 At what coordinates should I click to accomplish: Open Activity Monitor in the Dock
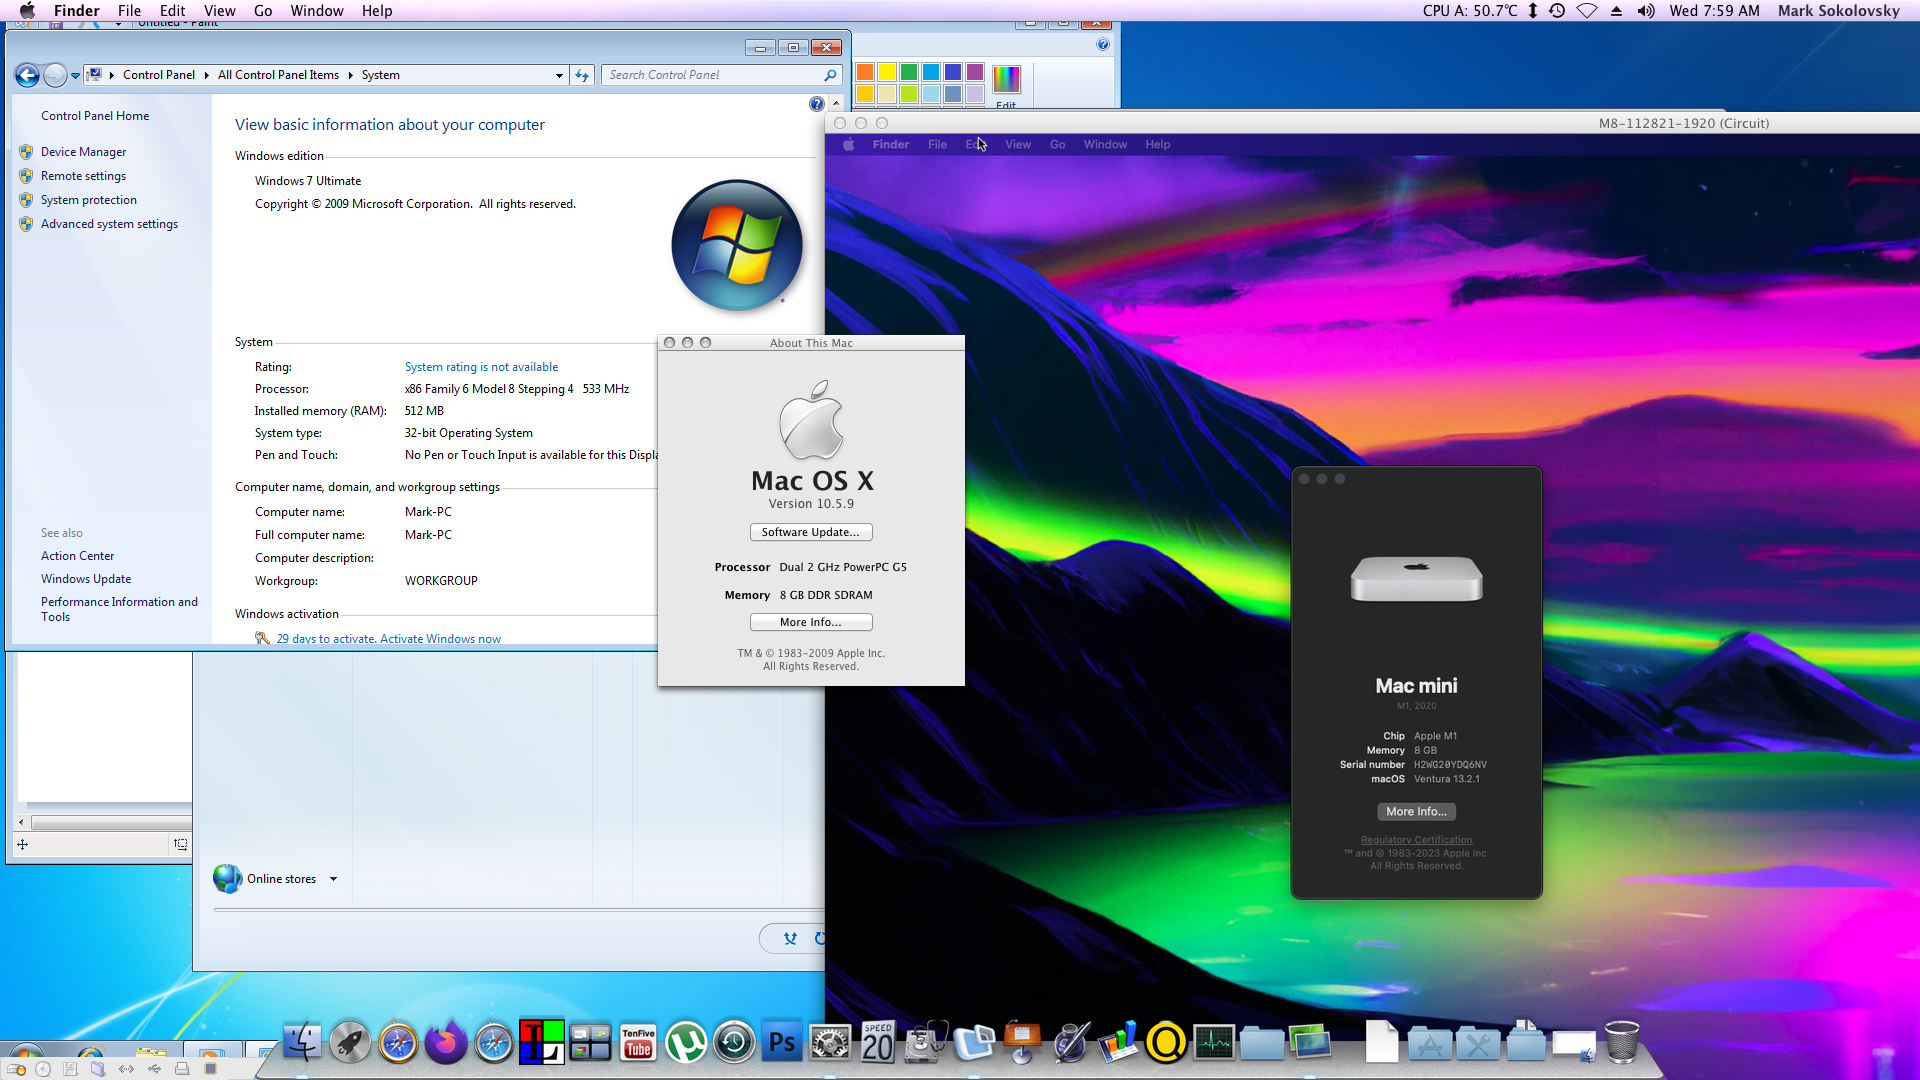coord(1214,1043)
